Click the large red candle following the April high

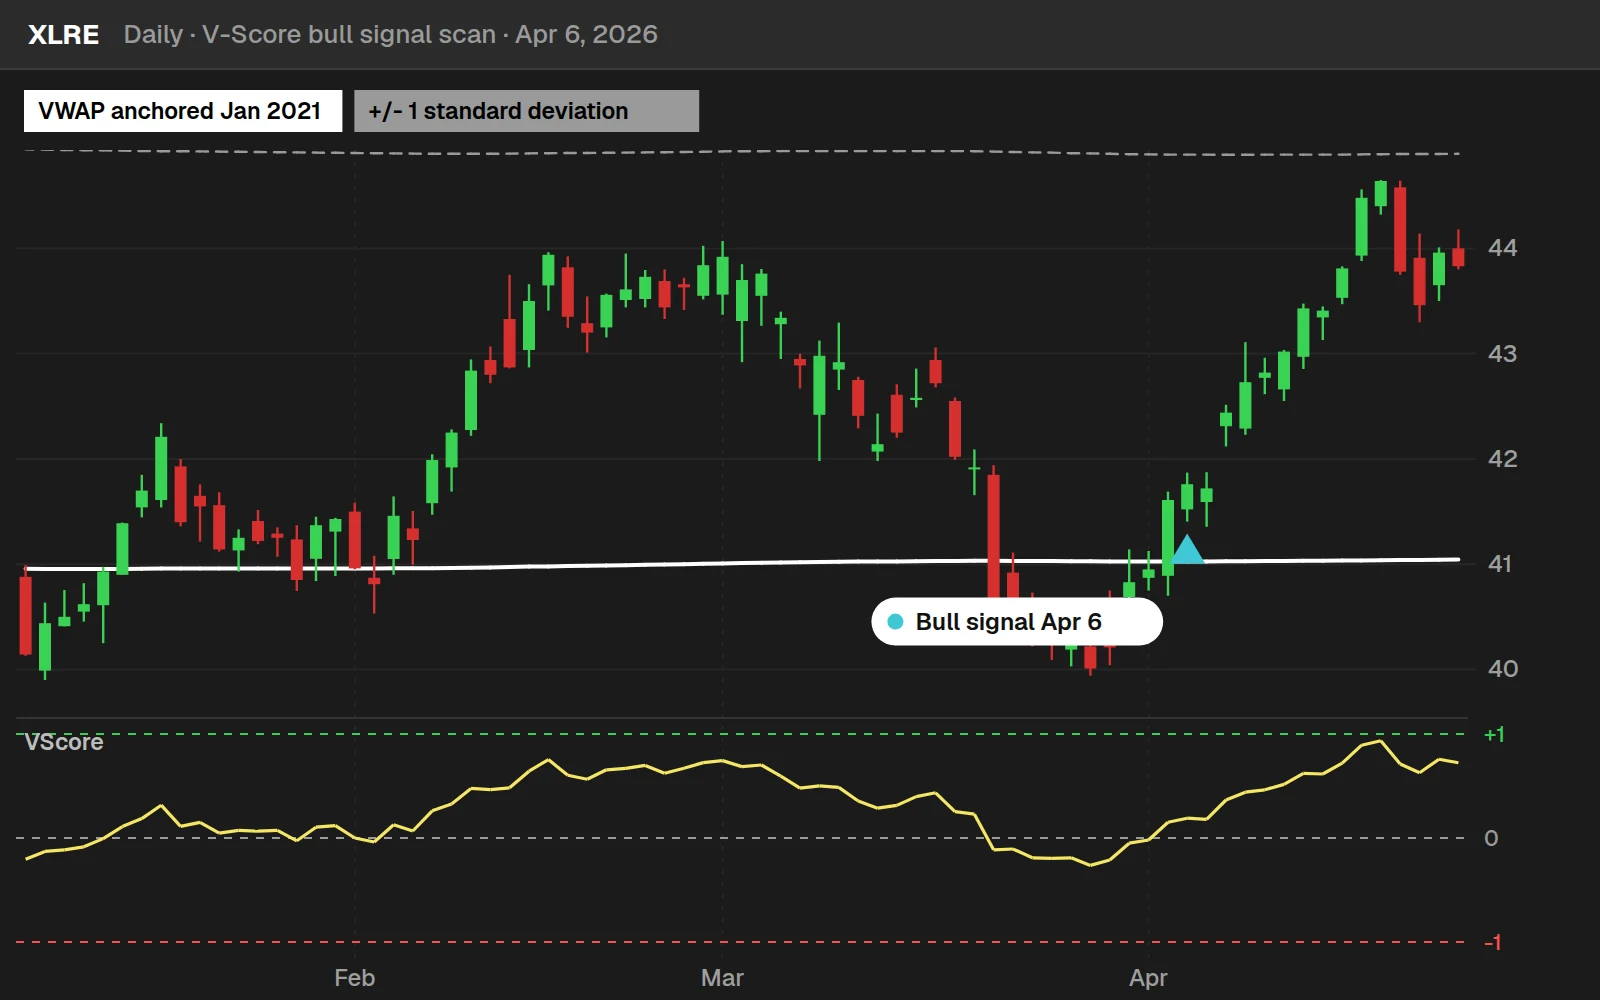coord(1400,229)
